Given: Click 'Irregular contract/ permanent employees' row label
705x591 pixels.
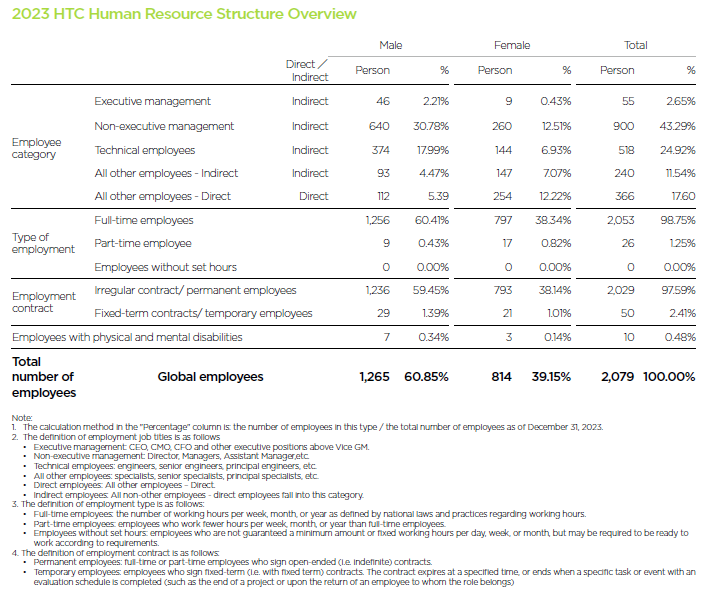Looking at the screenshot, I should (195, 290).
